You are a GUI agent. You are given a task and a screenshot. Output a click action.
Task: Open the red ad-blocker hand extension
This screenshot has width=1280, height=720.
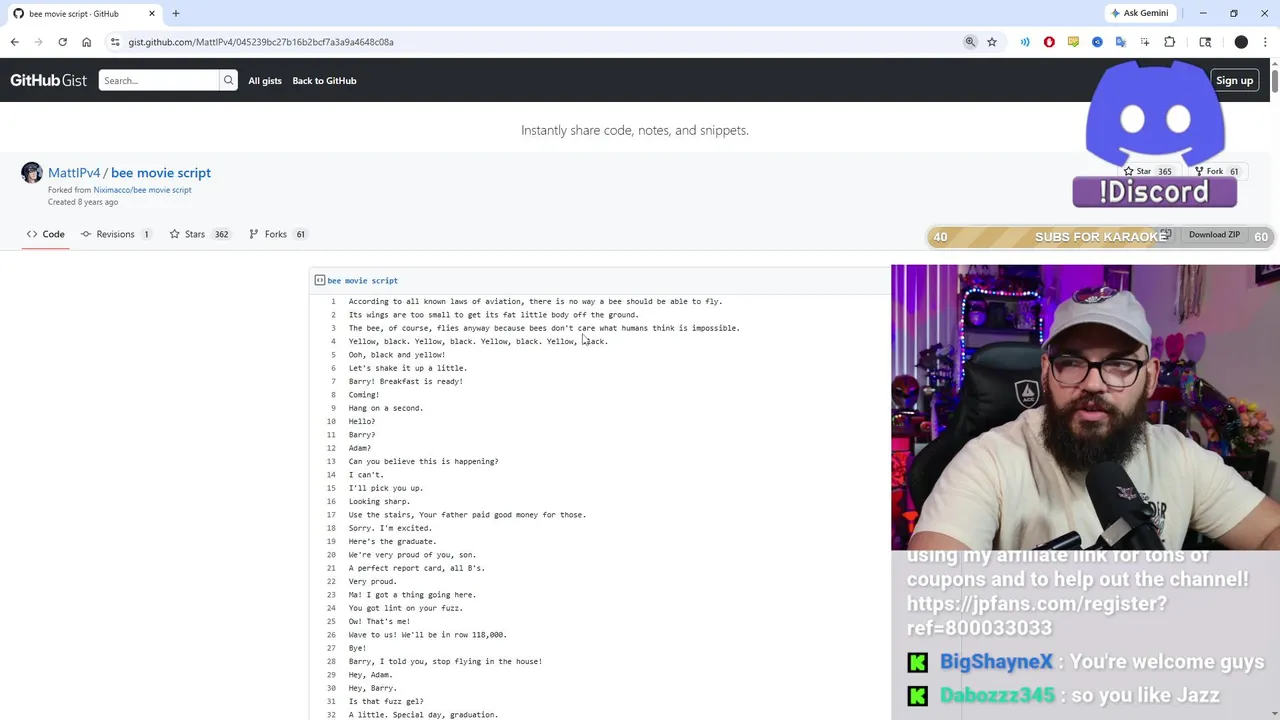1049,42
